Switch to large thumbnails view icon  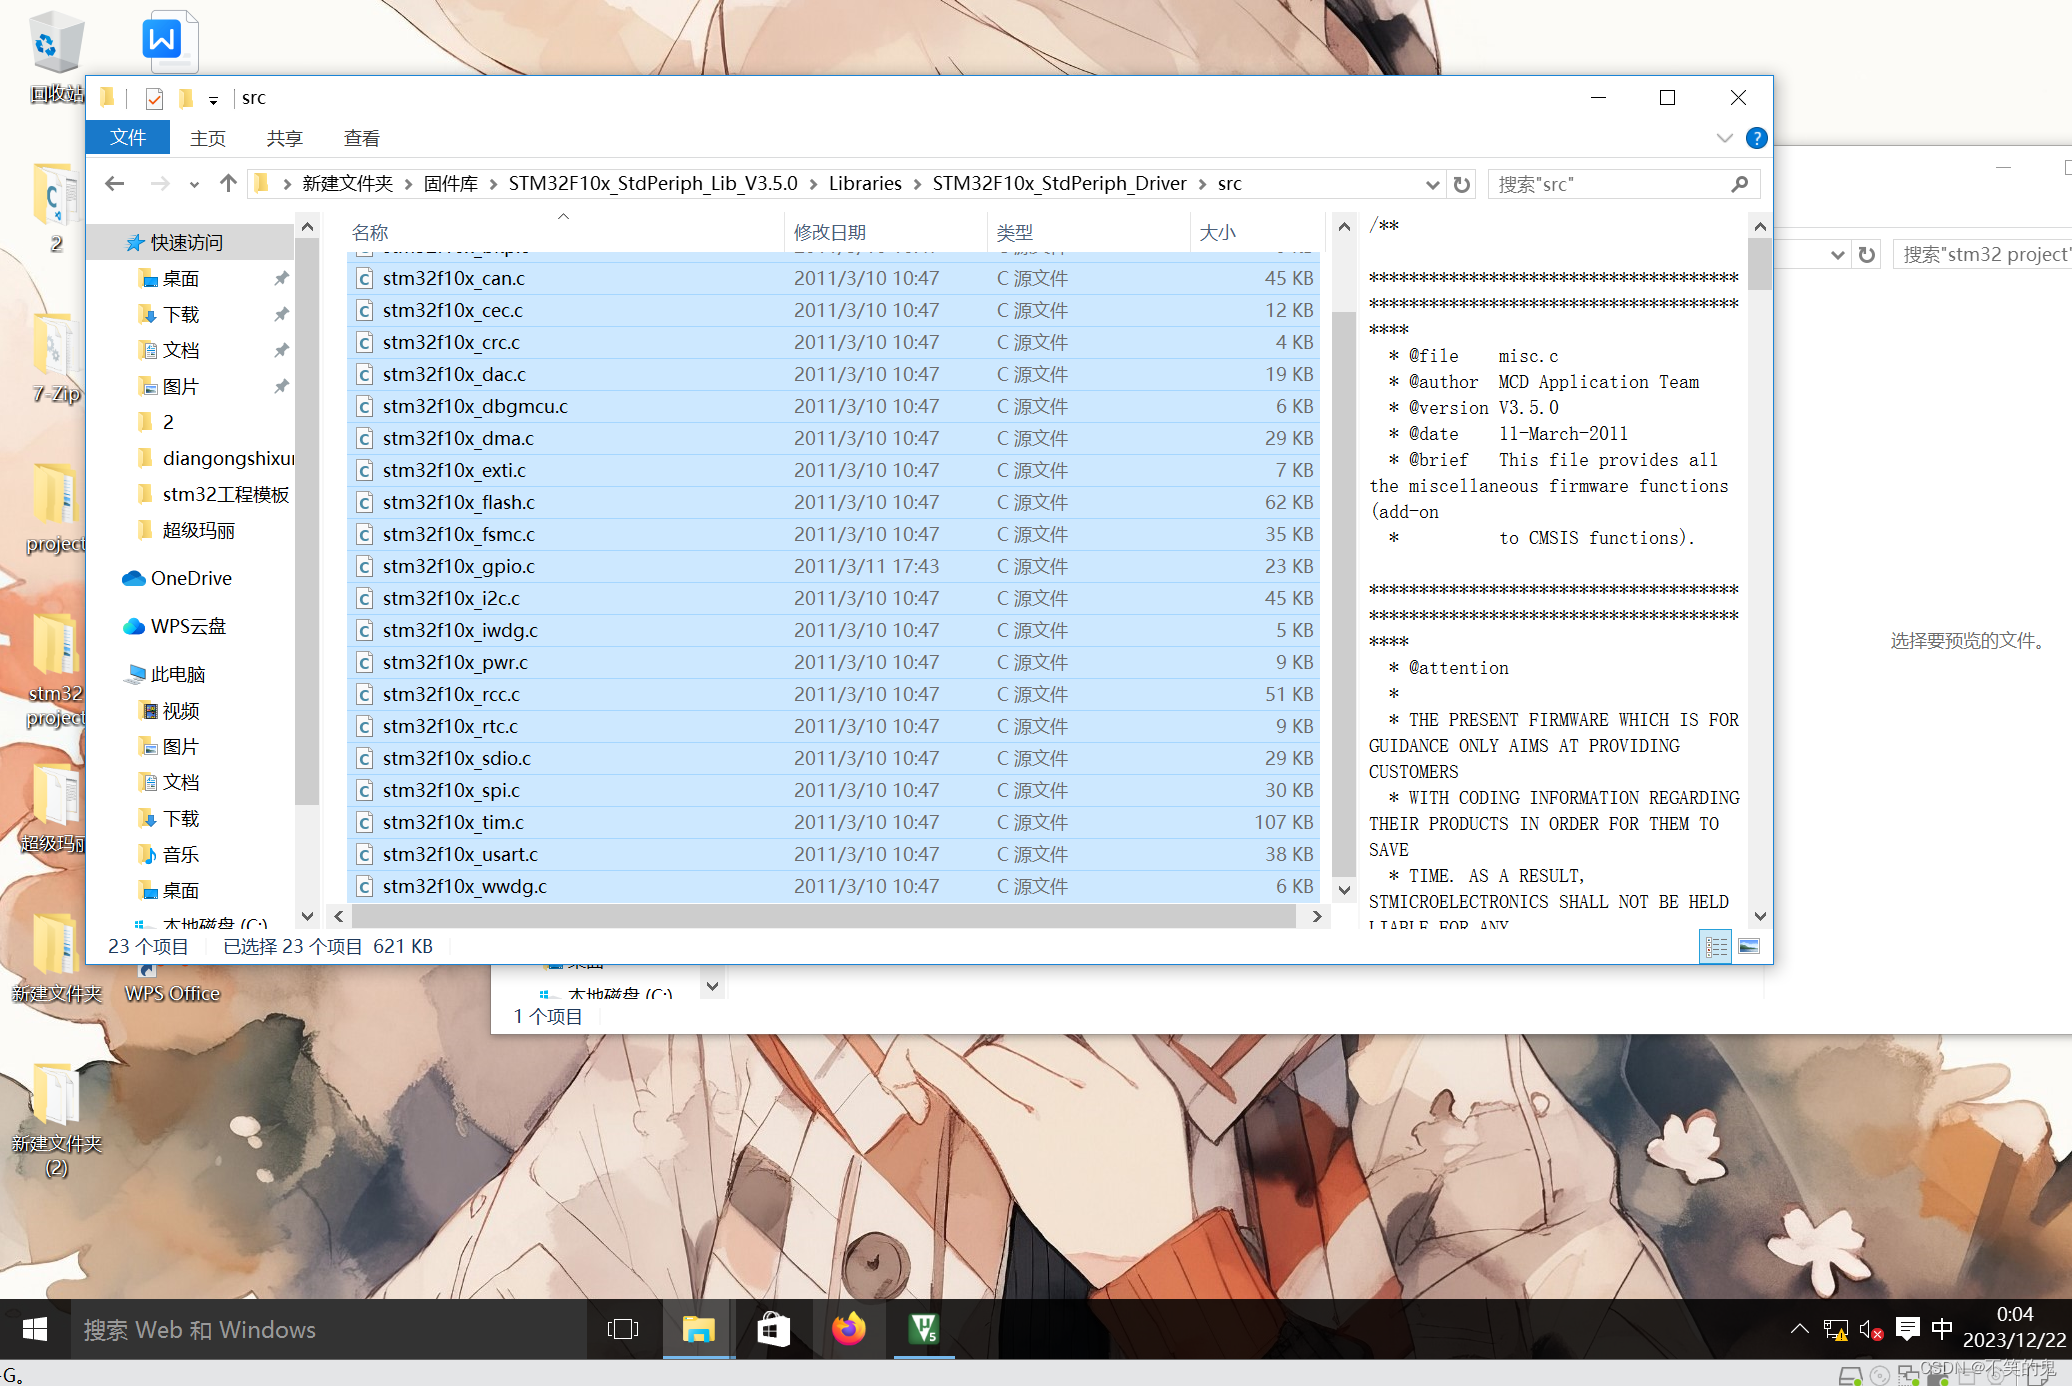1749,946
